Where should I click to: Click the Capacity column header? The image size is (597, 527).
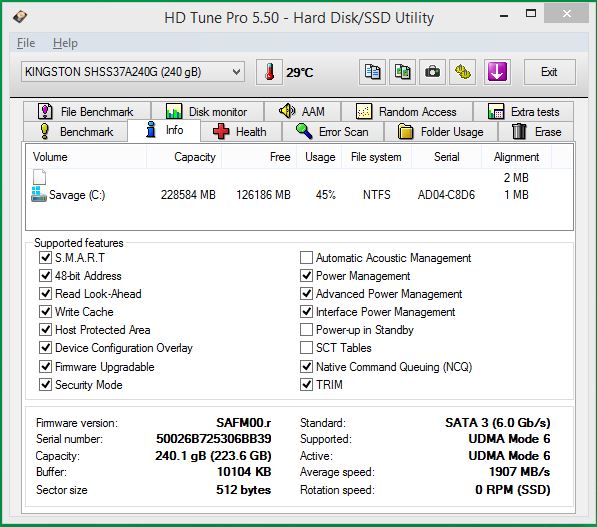184,157
